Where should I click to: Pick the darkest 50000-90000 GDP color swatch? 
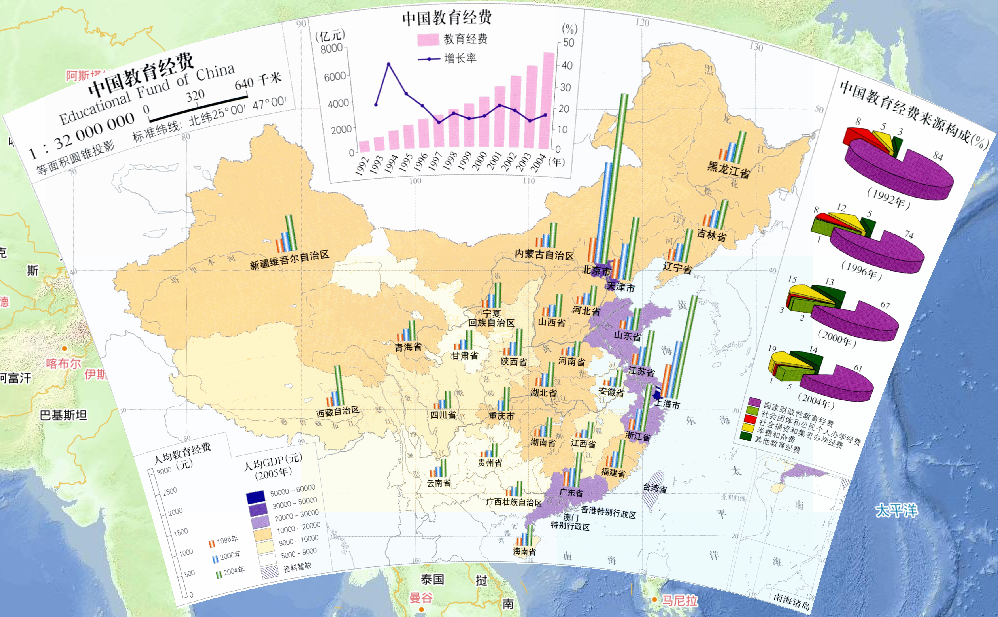255,497
